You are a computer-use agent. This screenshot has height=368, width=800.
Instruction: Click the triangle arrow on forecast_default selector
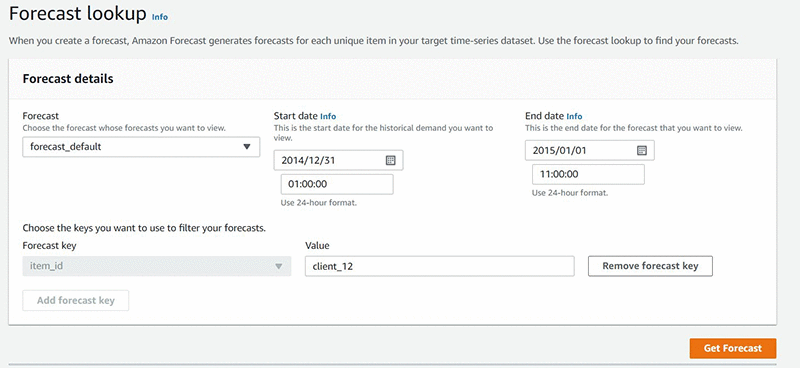[x=247, y=147]
